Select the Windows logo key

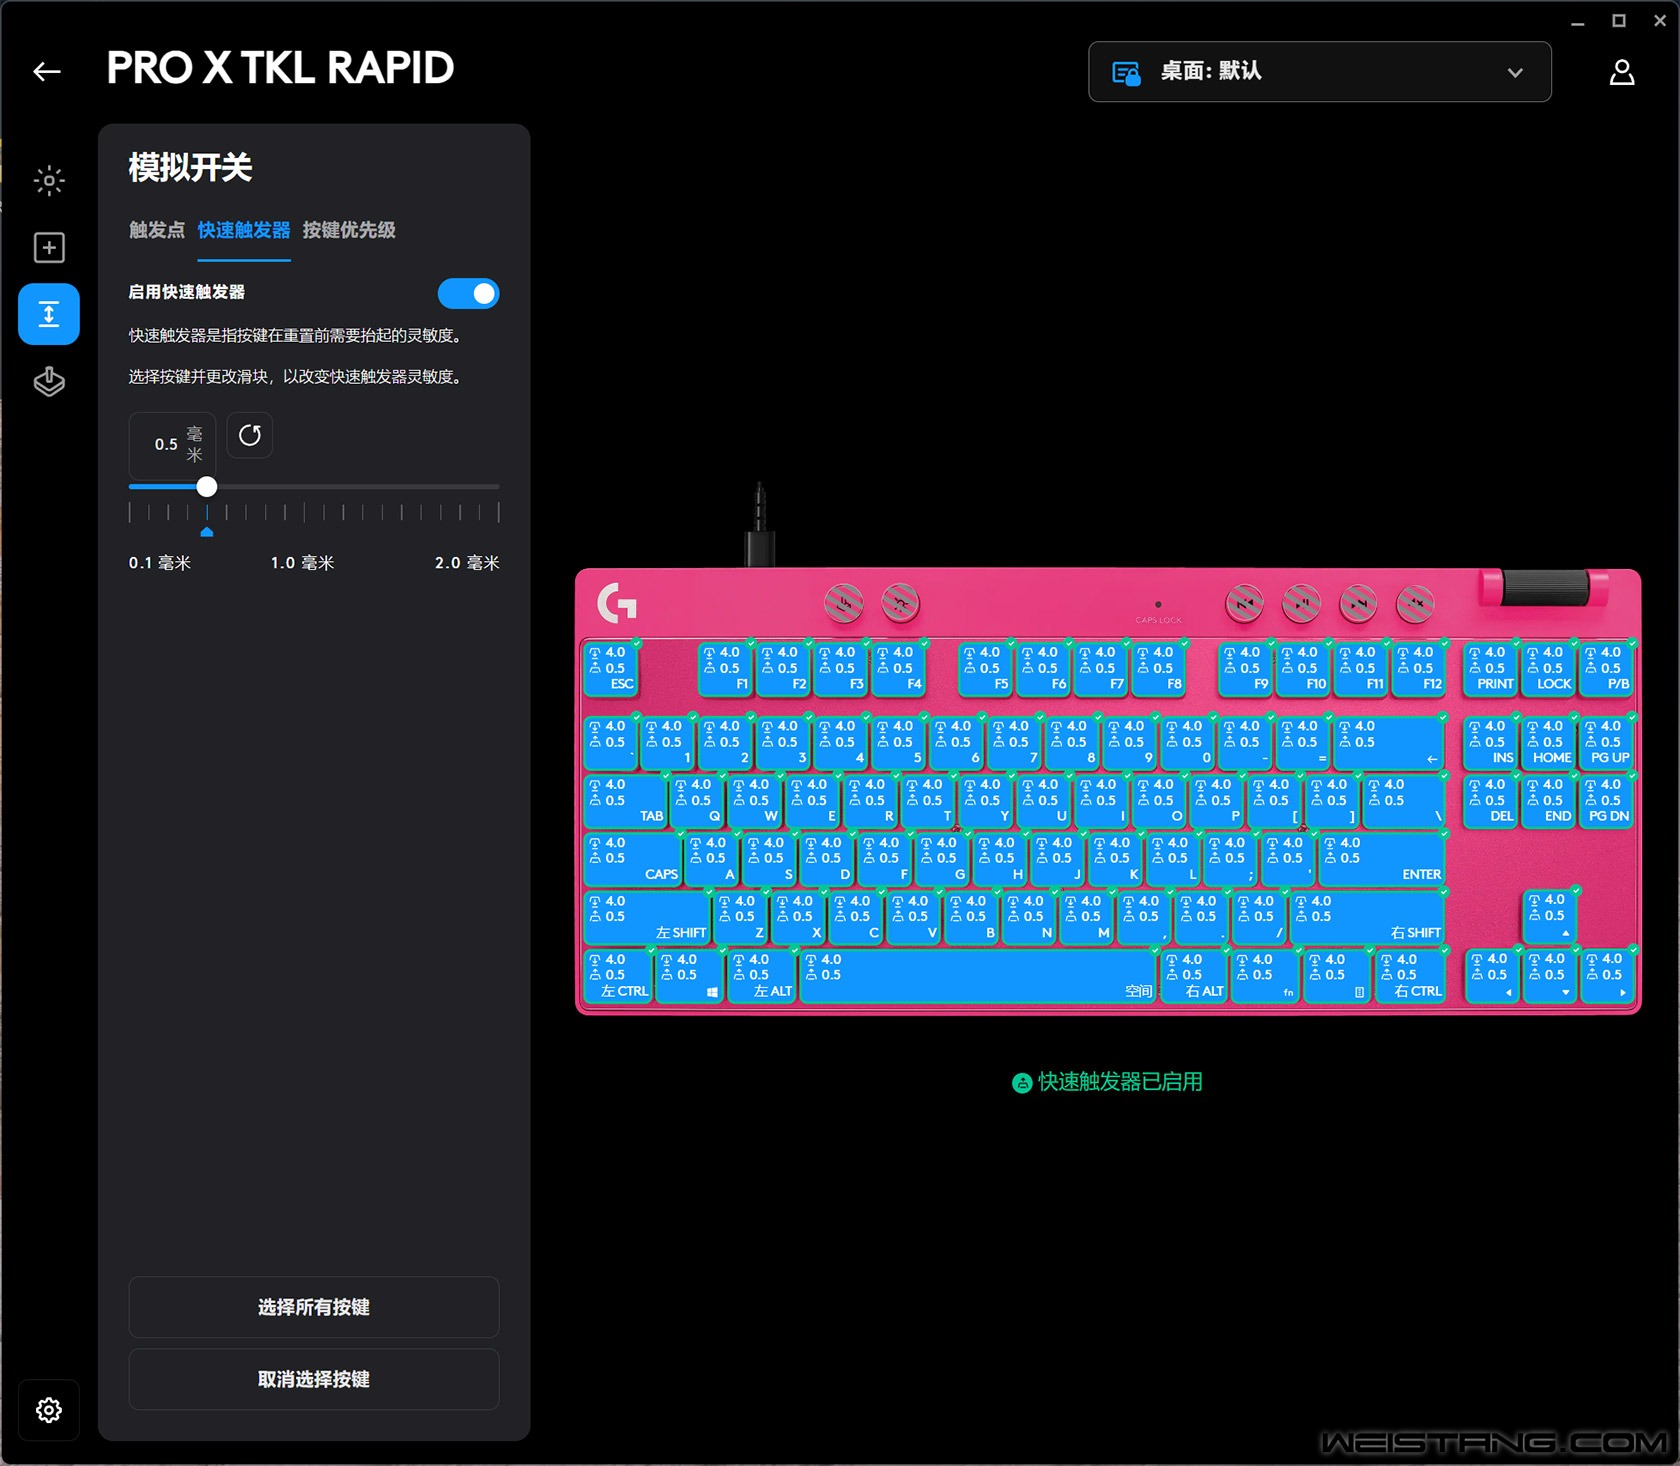[x=690, y=976]
